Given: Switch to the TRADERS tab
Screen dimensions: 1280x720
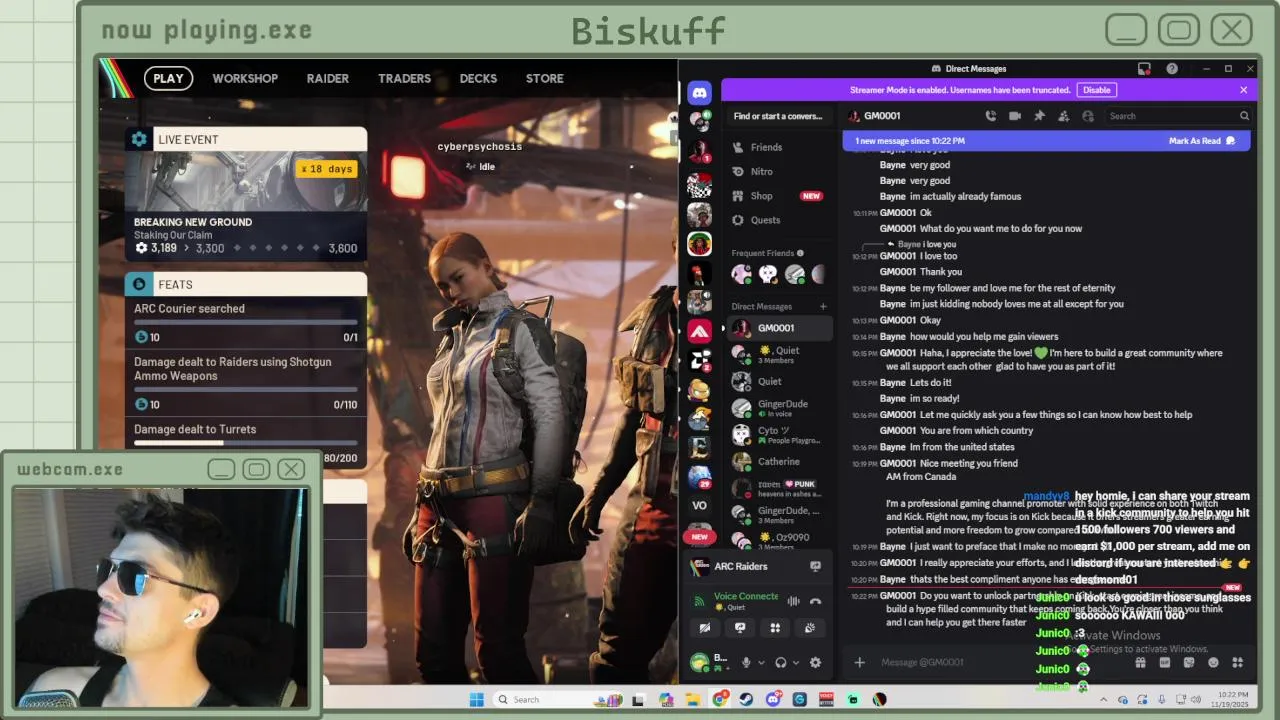Looking at the screenshot, I should click(404, 78).
